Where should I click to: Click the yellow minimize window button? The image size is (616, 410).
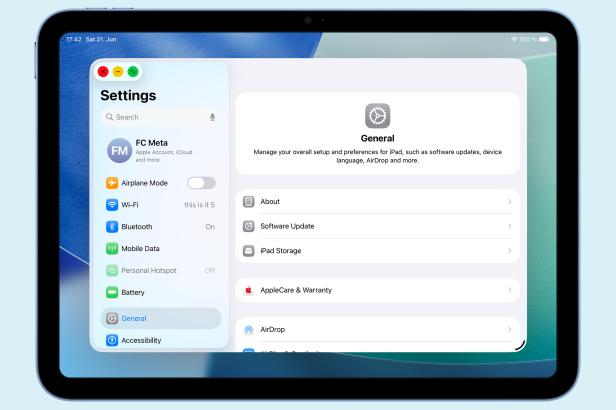118,72
